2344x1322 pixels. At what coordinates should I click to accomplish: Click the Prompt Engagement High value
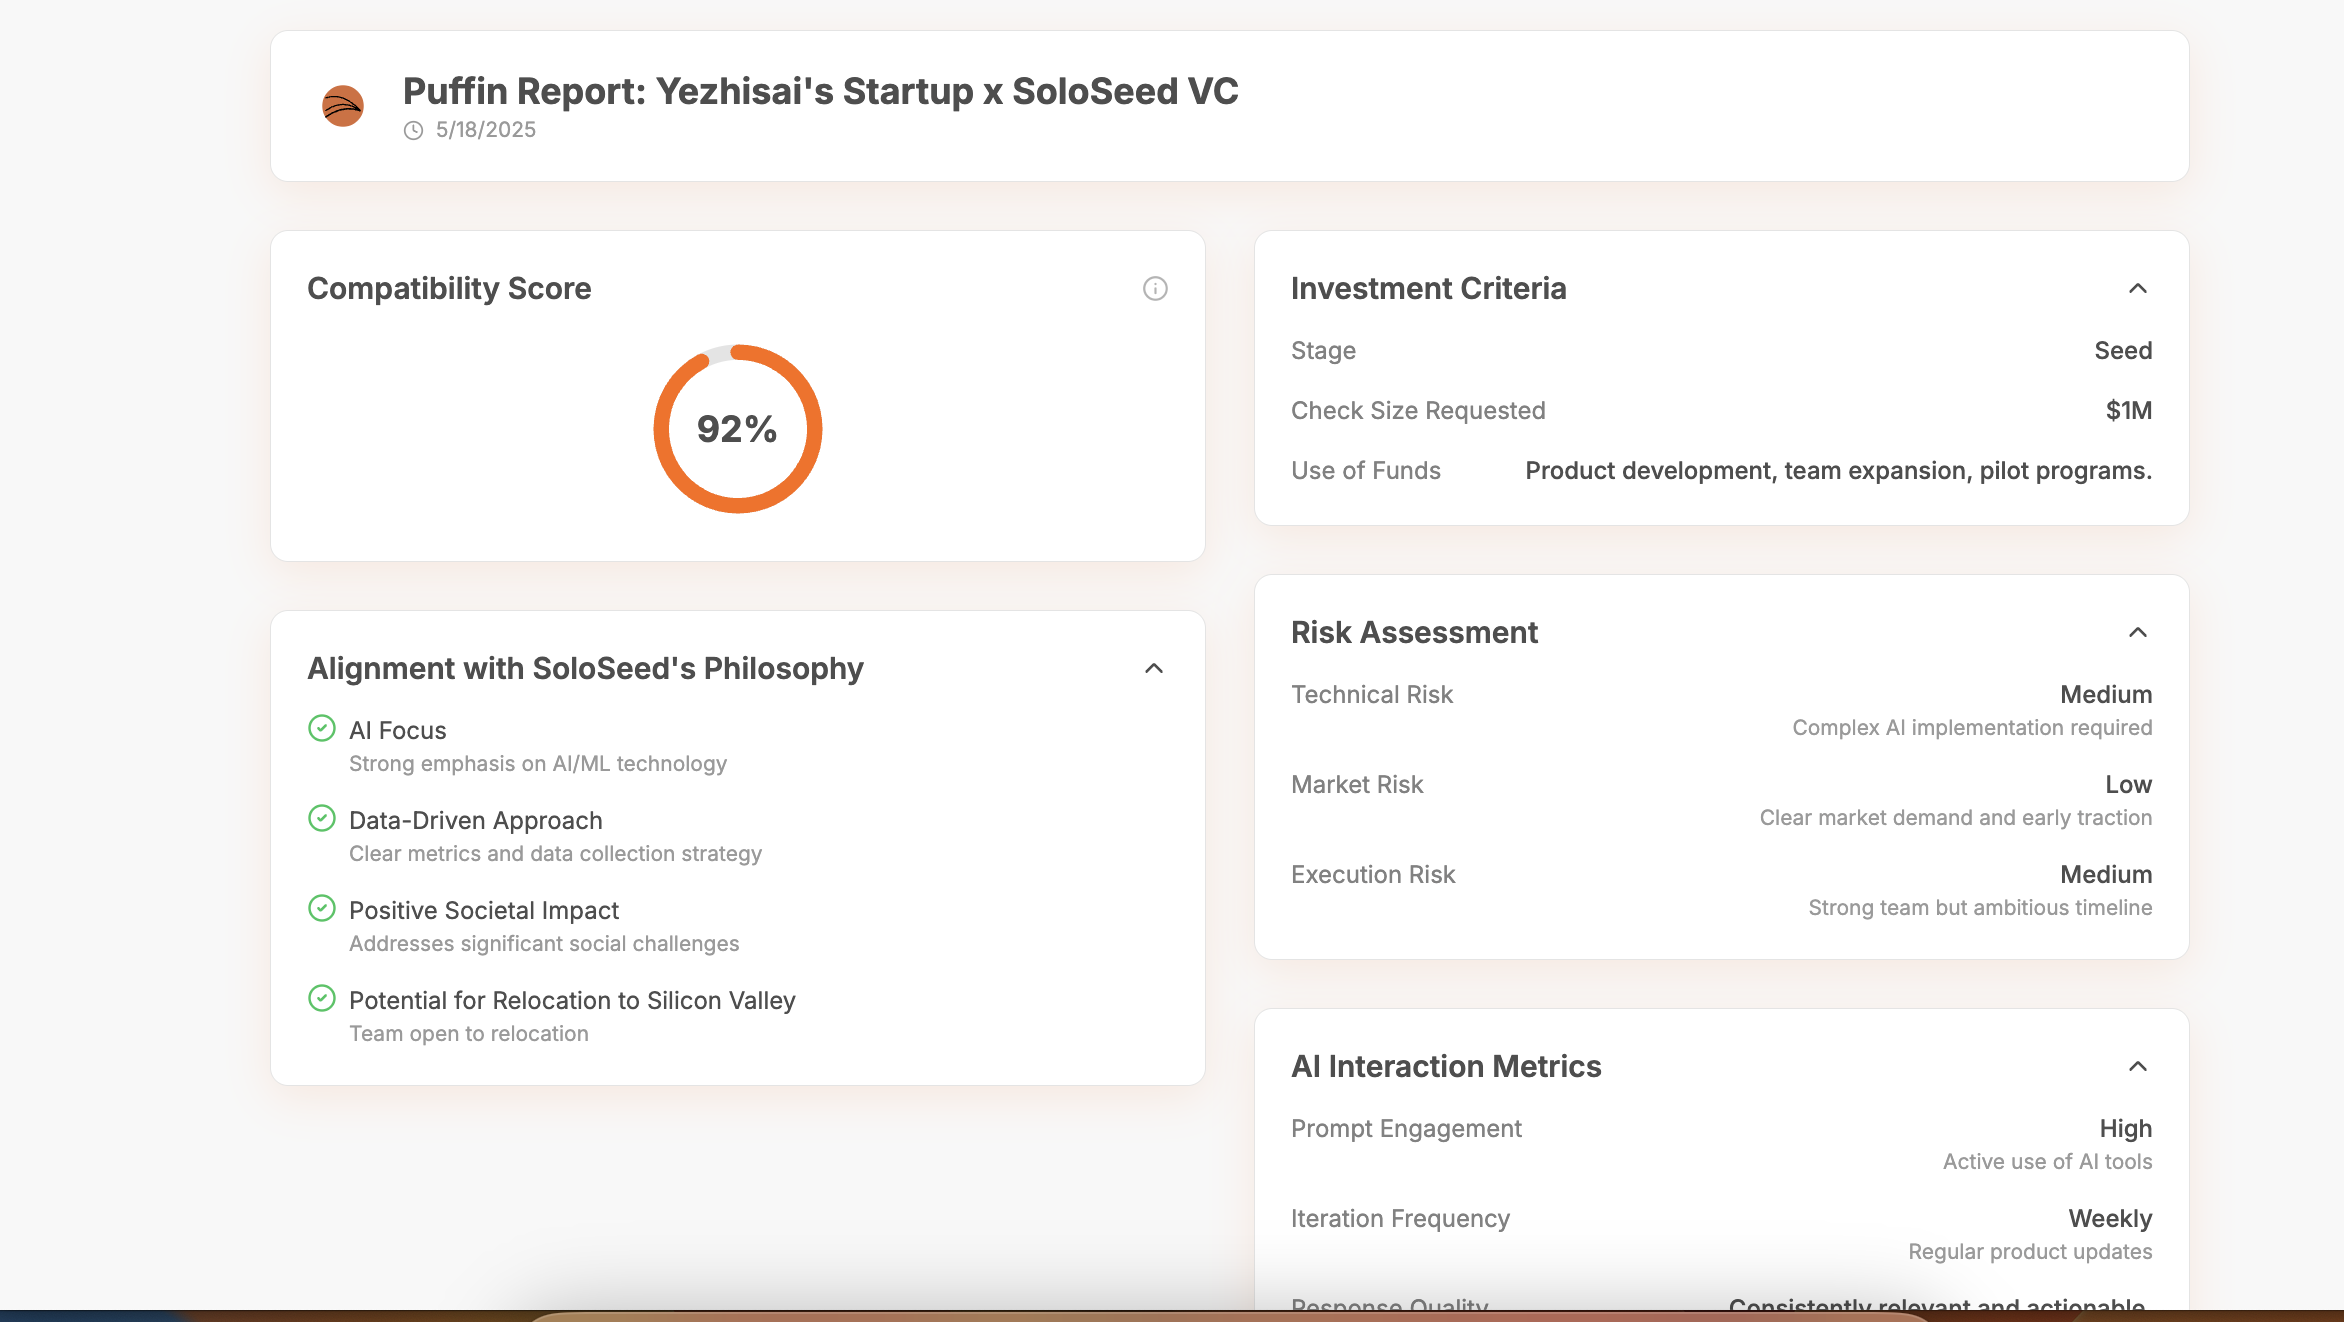(x=2125, y=1129)
